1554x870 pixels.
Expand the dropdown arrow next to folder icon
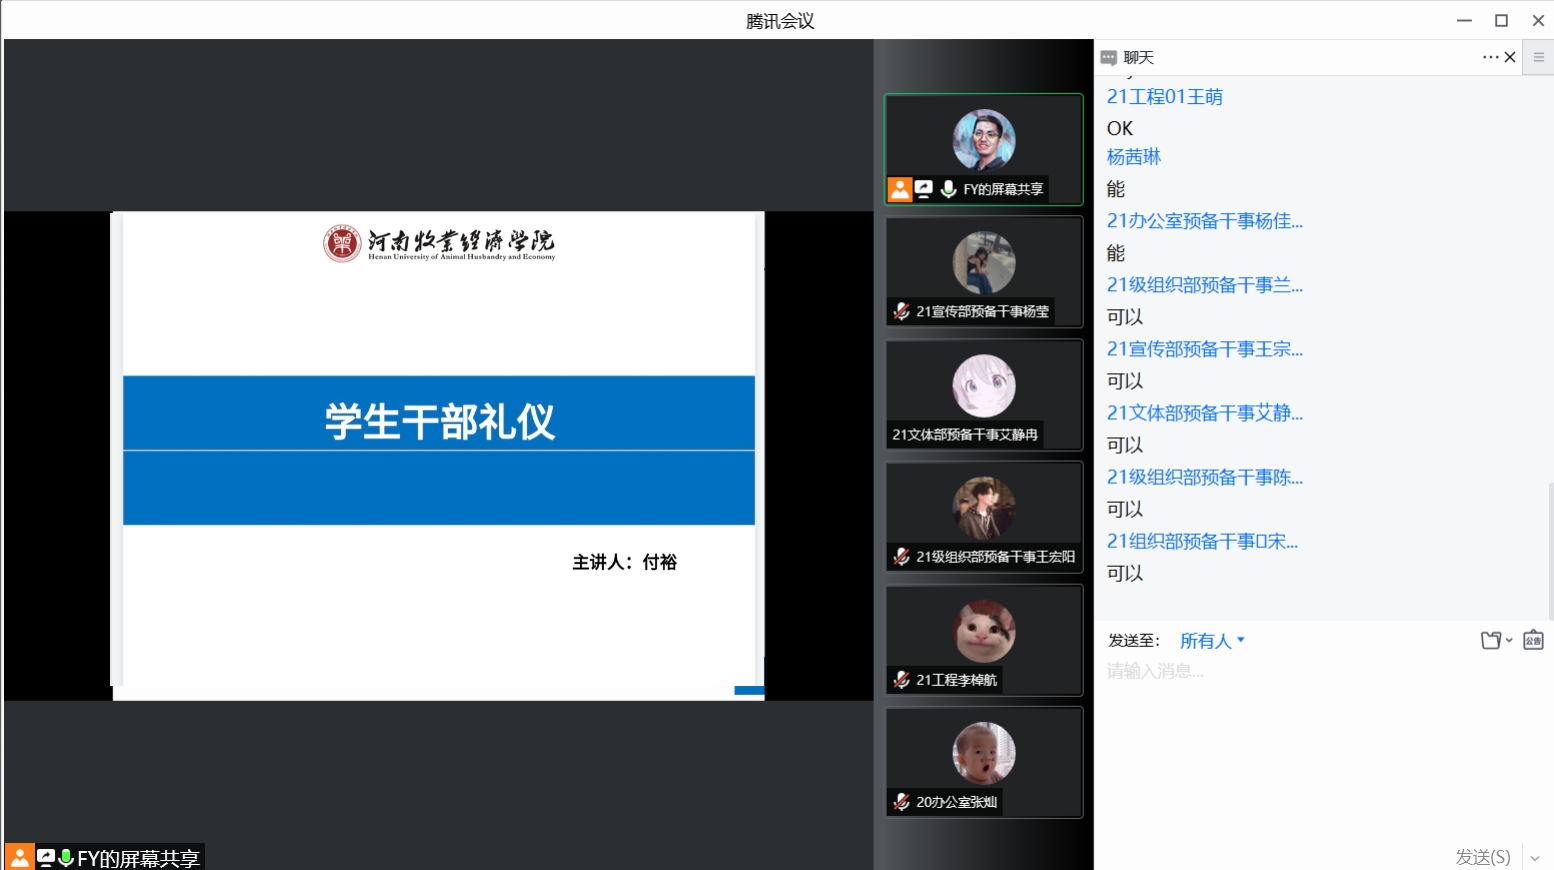(x=1509, y=640)
